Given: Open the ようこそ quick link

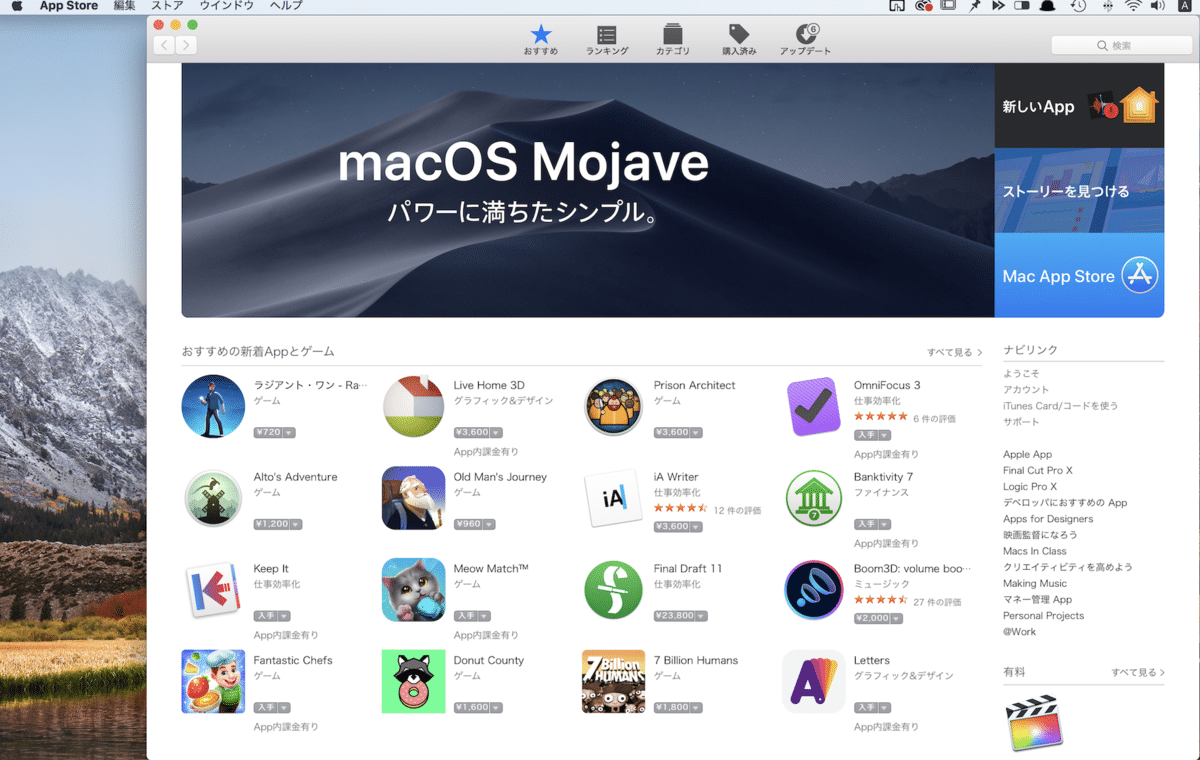Looking at the screenshot, I should pyautogui.click(x=1021, y=374).
